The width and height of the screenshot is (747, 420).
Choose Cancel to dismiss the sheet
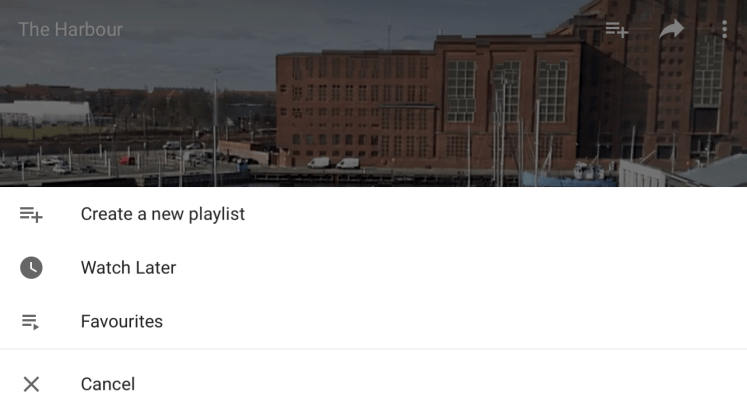point(108,384)
